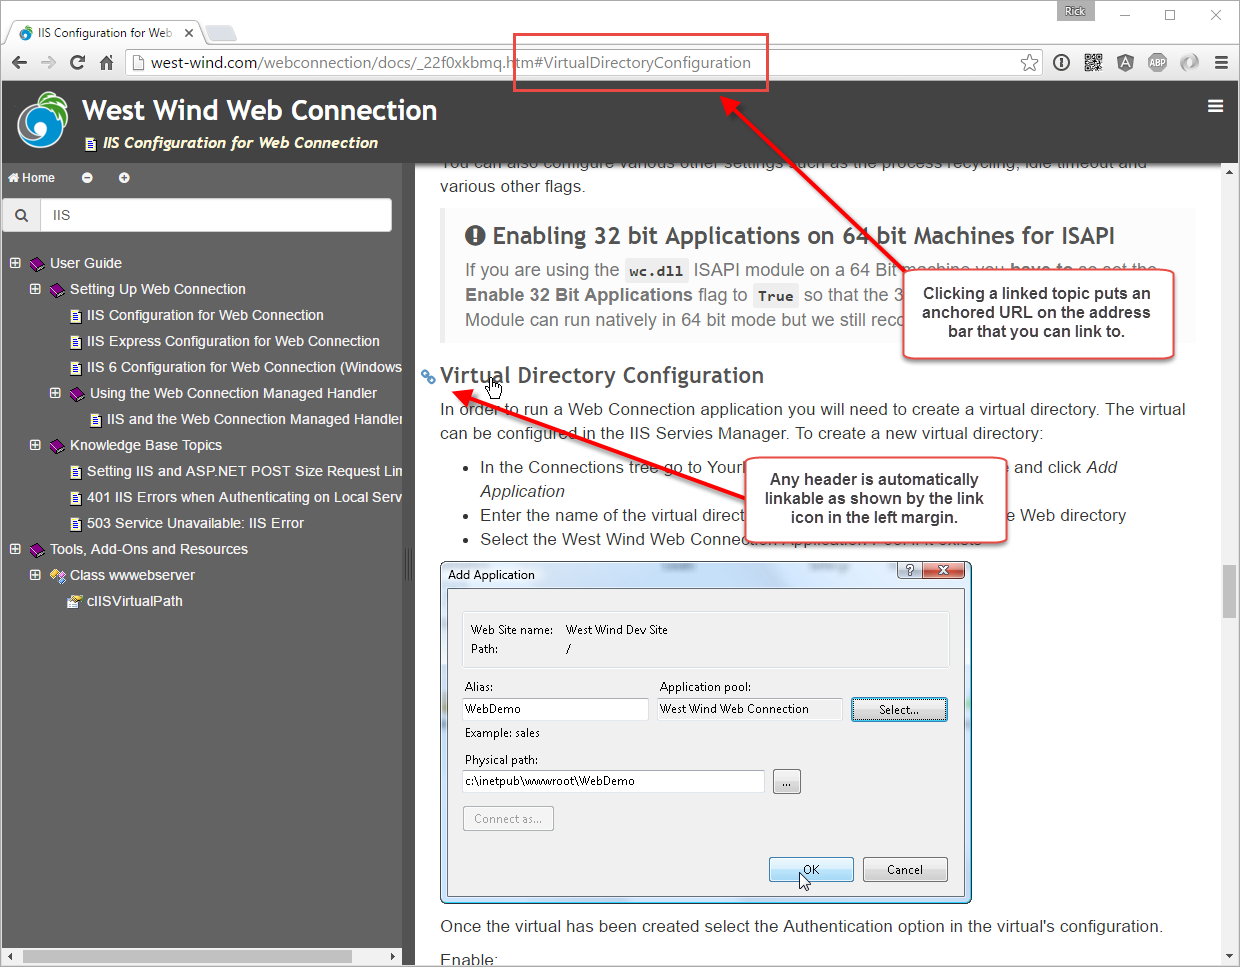The width and height of the screenshot is (1240, 967).
Task: Open the 503 Service Unavailable: IIS Error topic
Action: [194, 523]
